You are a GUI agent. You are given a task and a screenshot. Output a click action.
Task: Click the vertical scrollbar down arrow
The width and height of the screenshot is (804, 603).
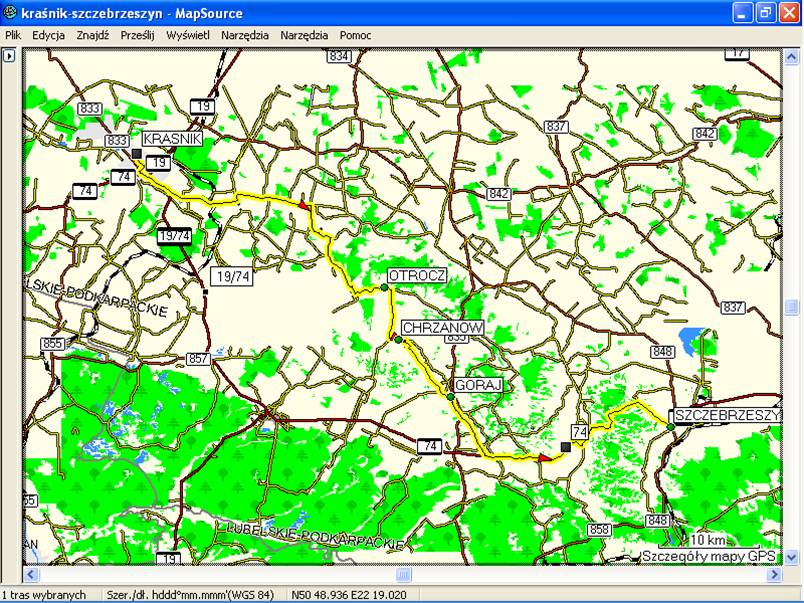point(791,557)
